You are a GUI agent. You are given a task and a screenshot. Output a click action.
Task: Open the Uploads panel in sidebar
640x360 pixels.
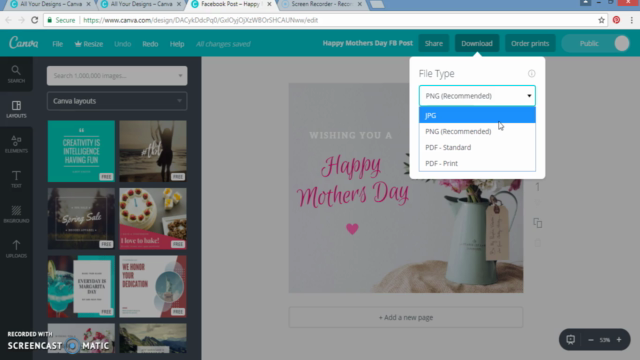tap(16, 249)
